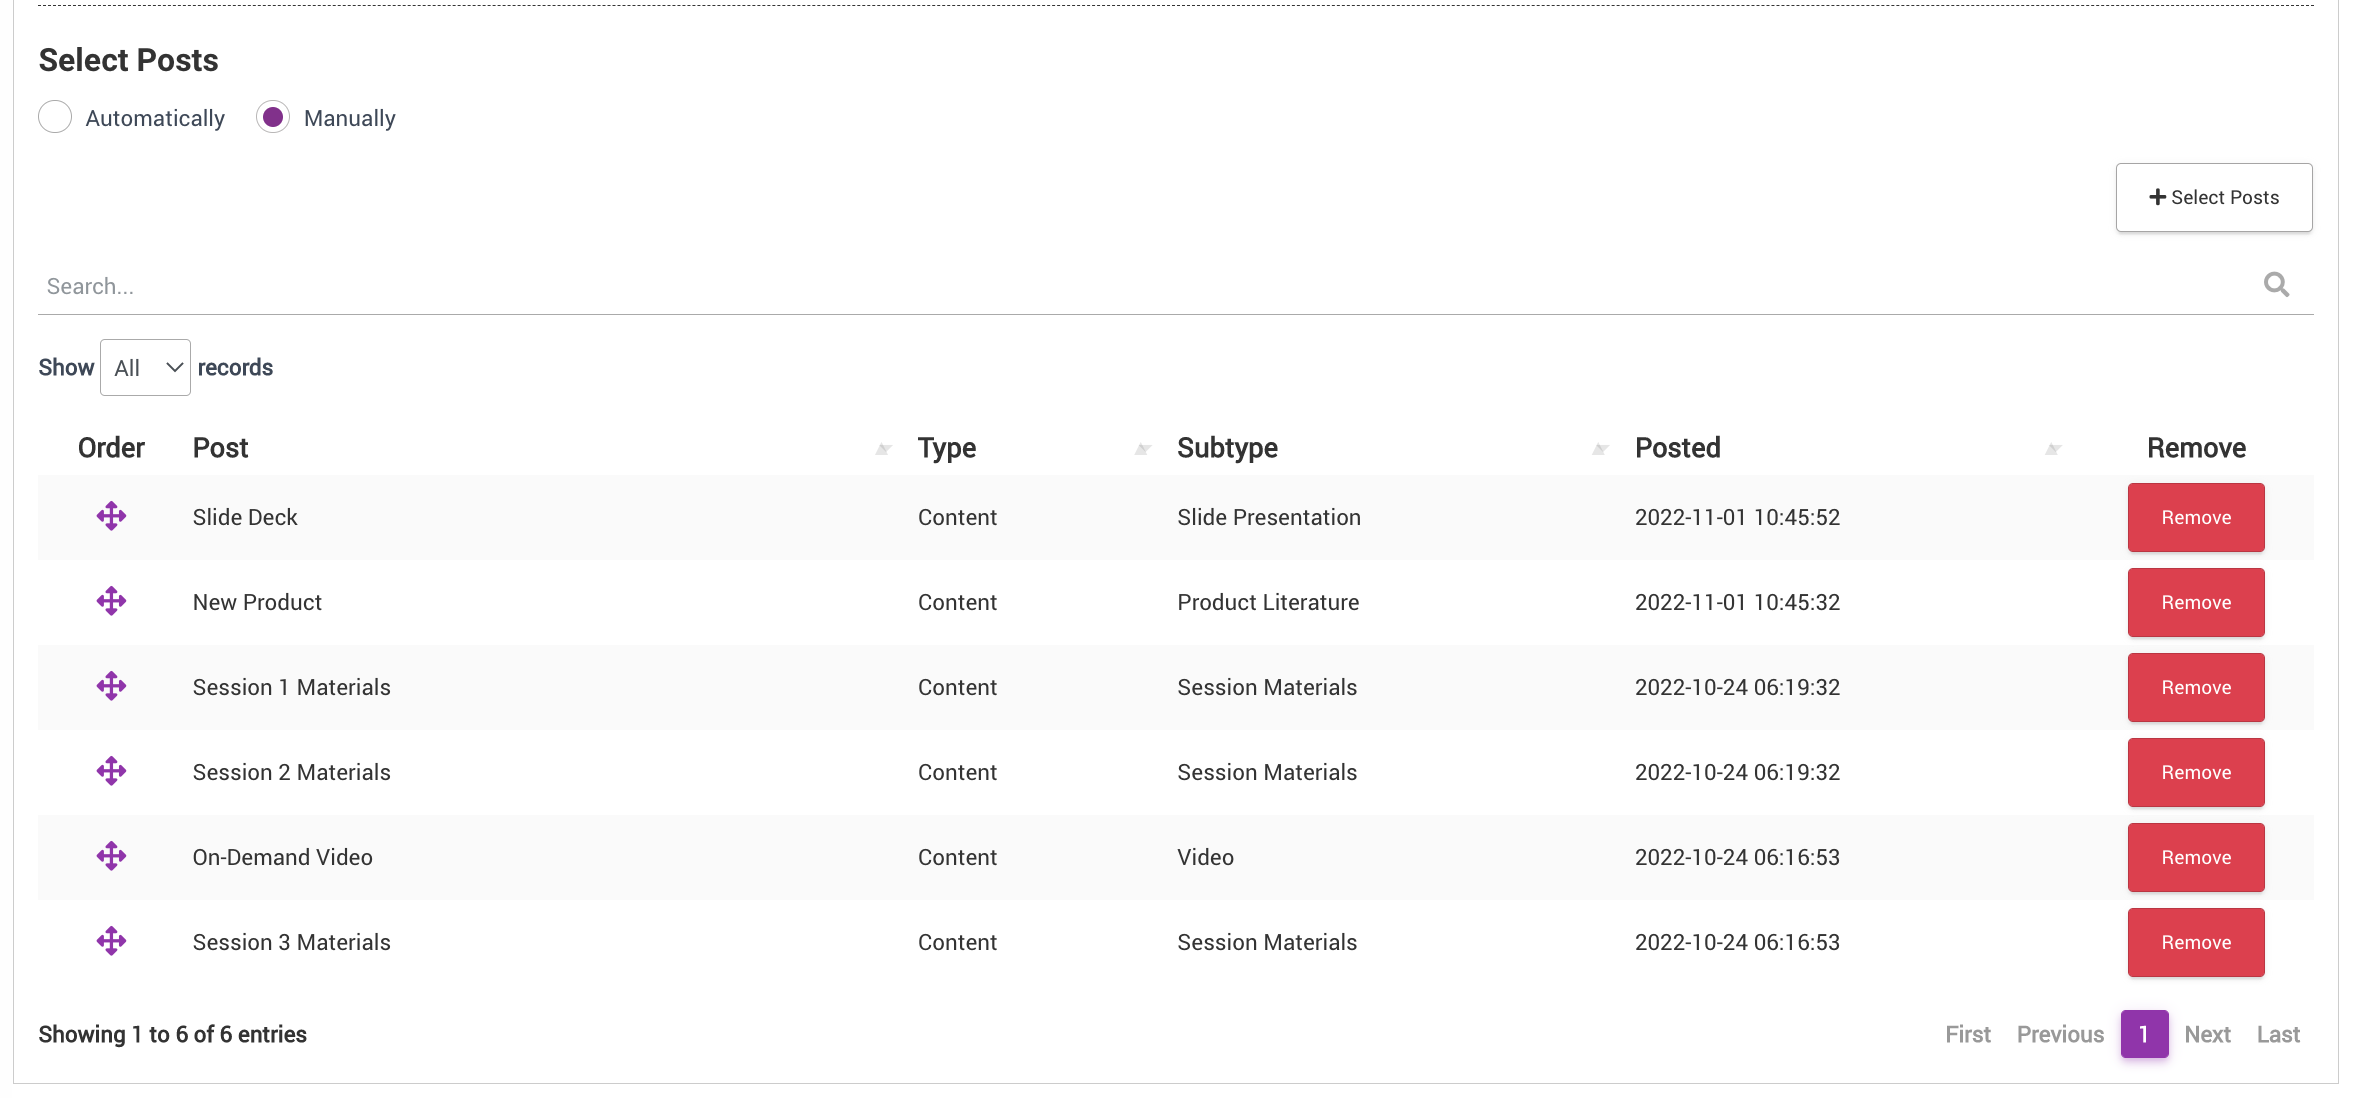Screen dimensions: 2358x1098
Task: Remove Session 1 Materials post
Action: click(x=2196, y=687)
